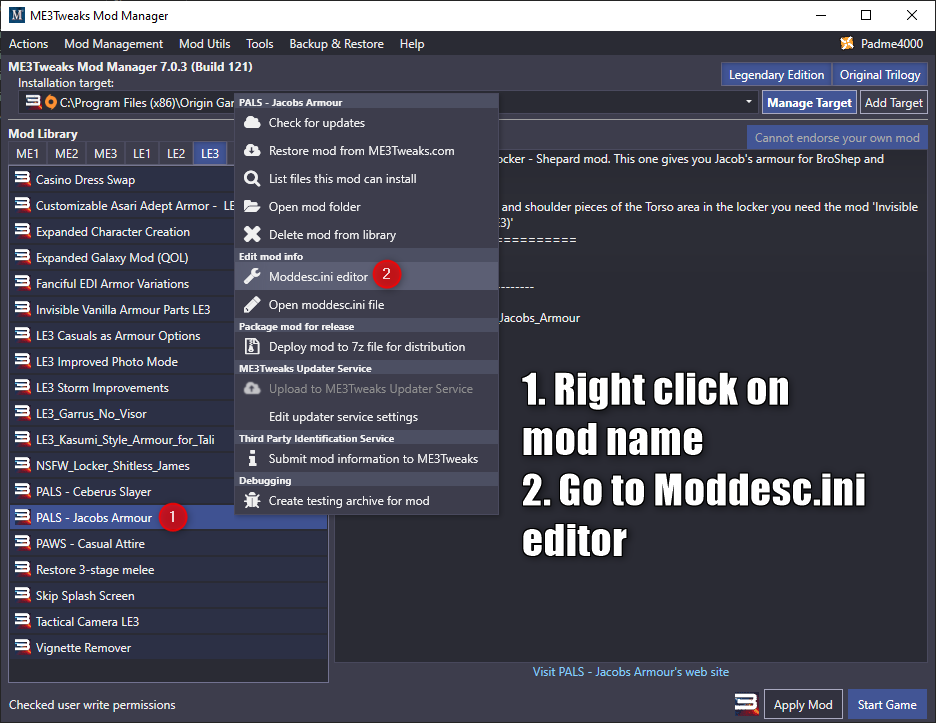Select Restore 3-stage melee mod

click(x=168, y=570)
